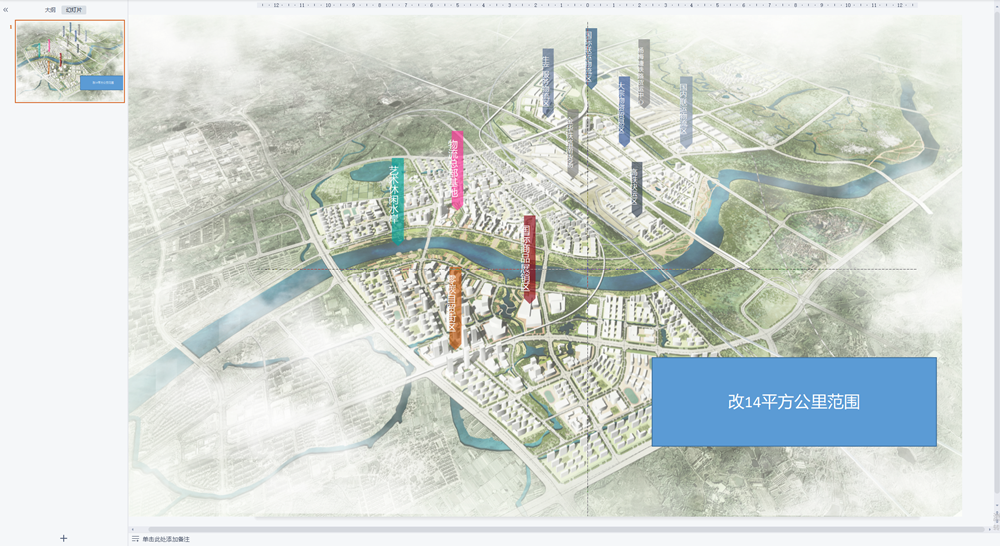Collapse the slide panel with double-chevron icon
This screenshot has width=1000, height=546.
tap(6, 9)
